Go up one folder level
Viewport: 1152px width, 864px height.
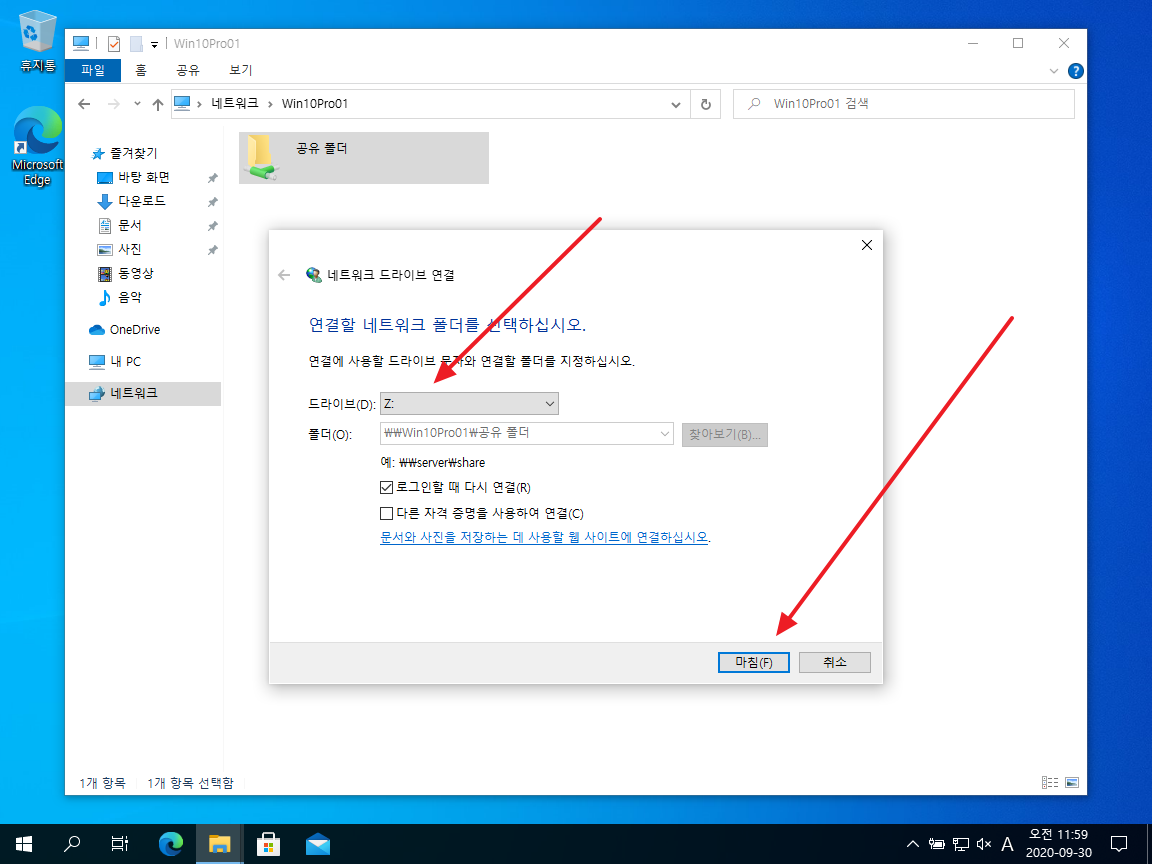pos(157,104)
